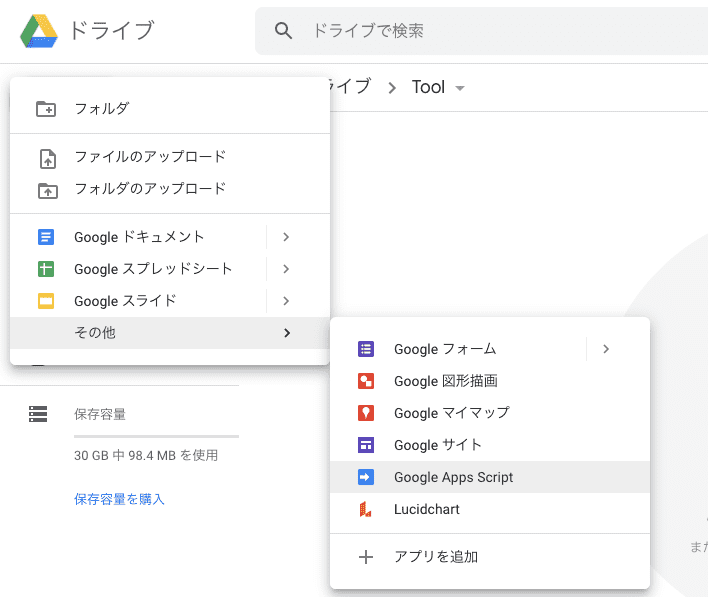This screenshot has width=708, height=597.
Task: Click the 保存容量を購入 link
Action: pyautogui.click(x=119, y=499)
